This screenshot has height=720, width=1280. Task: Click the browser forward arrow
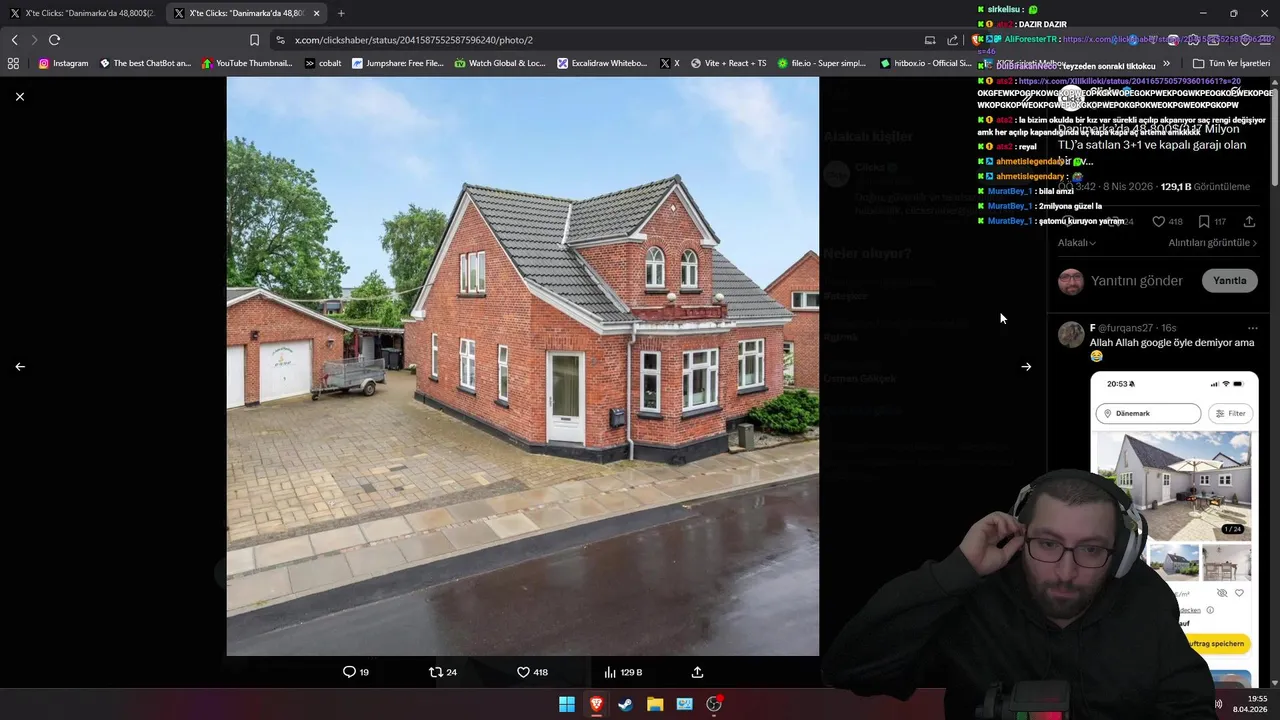coord(34,40)
